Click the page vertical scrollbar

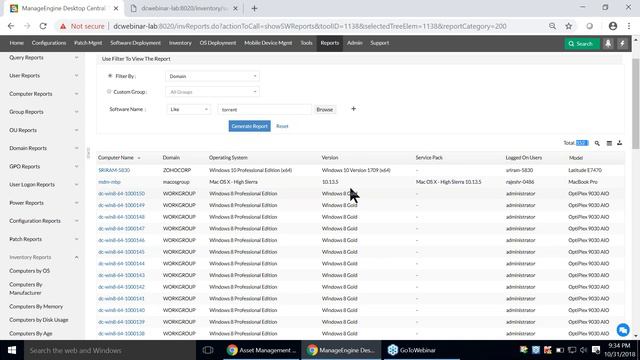tap(636, 104)
